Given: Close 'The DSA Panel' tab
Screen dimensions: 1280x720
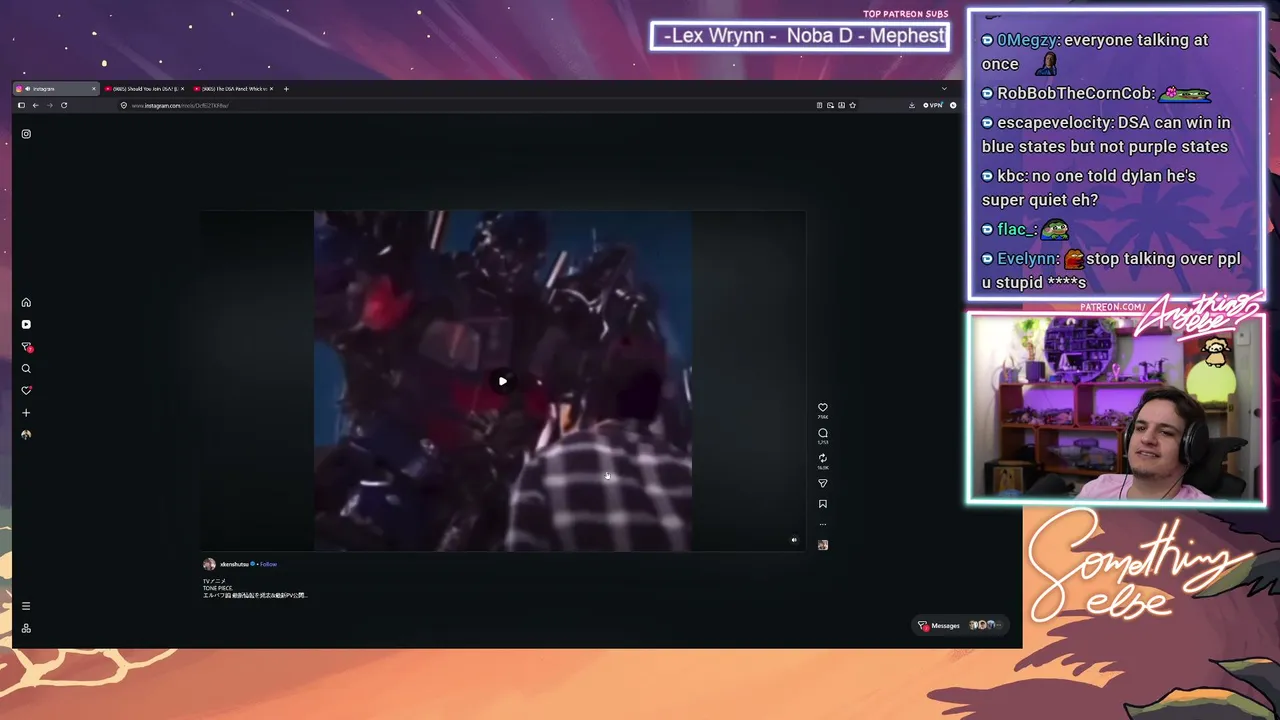Looking at the screenshot, I should tap(271, 89).
